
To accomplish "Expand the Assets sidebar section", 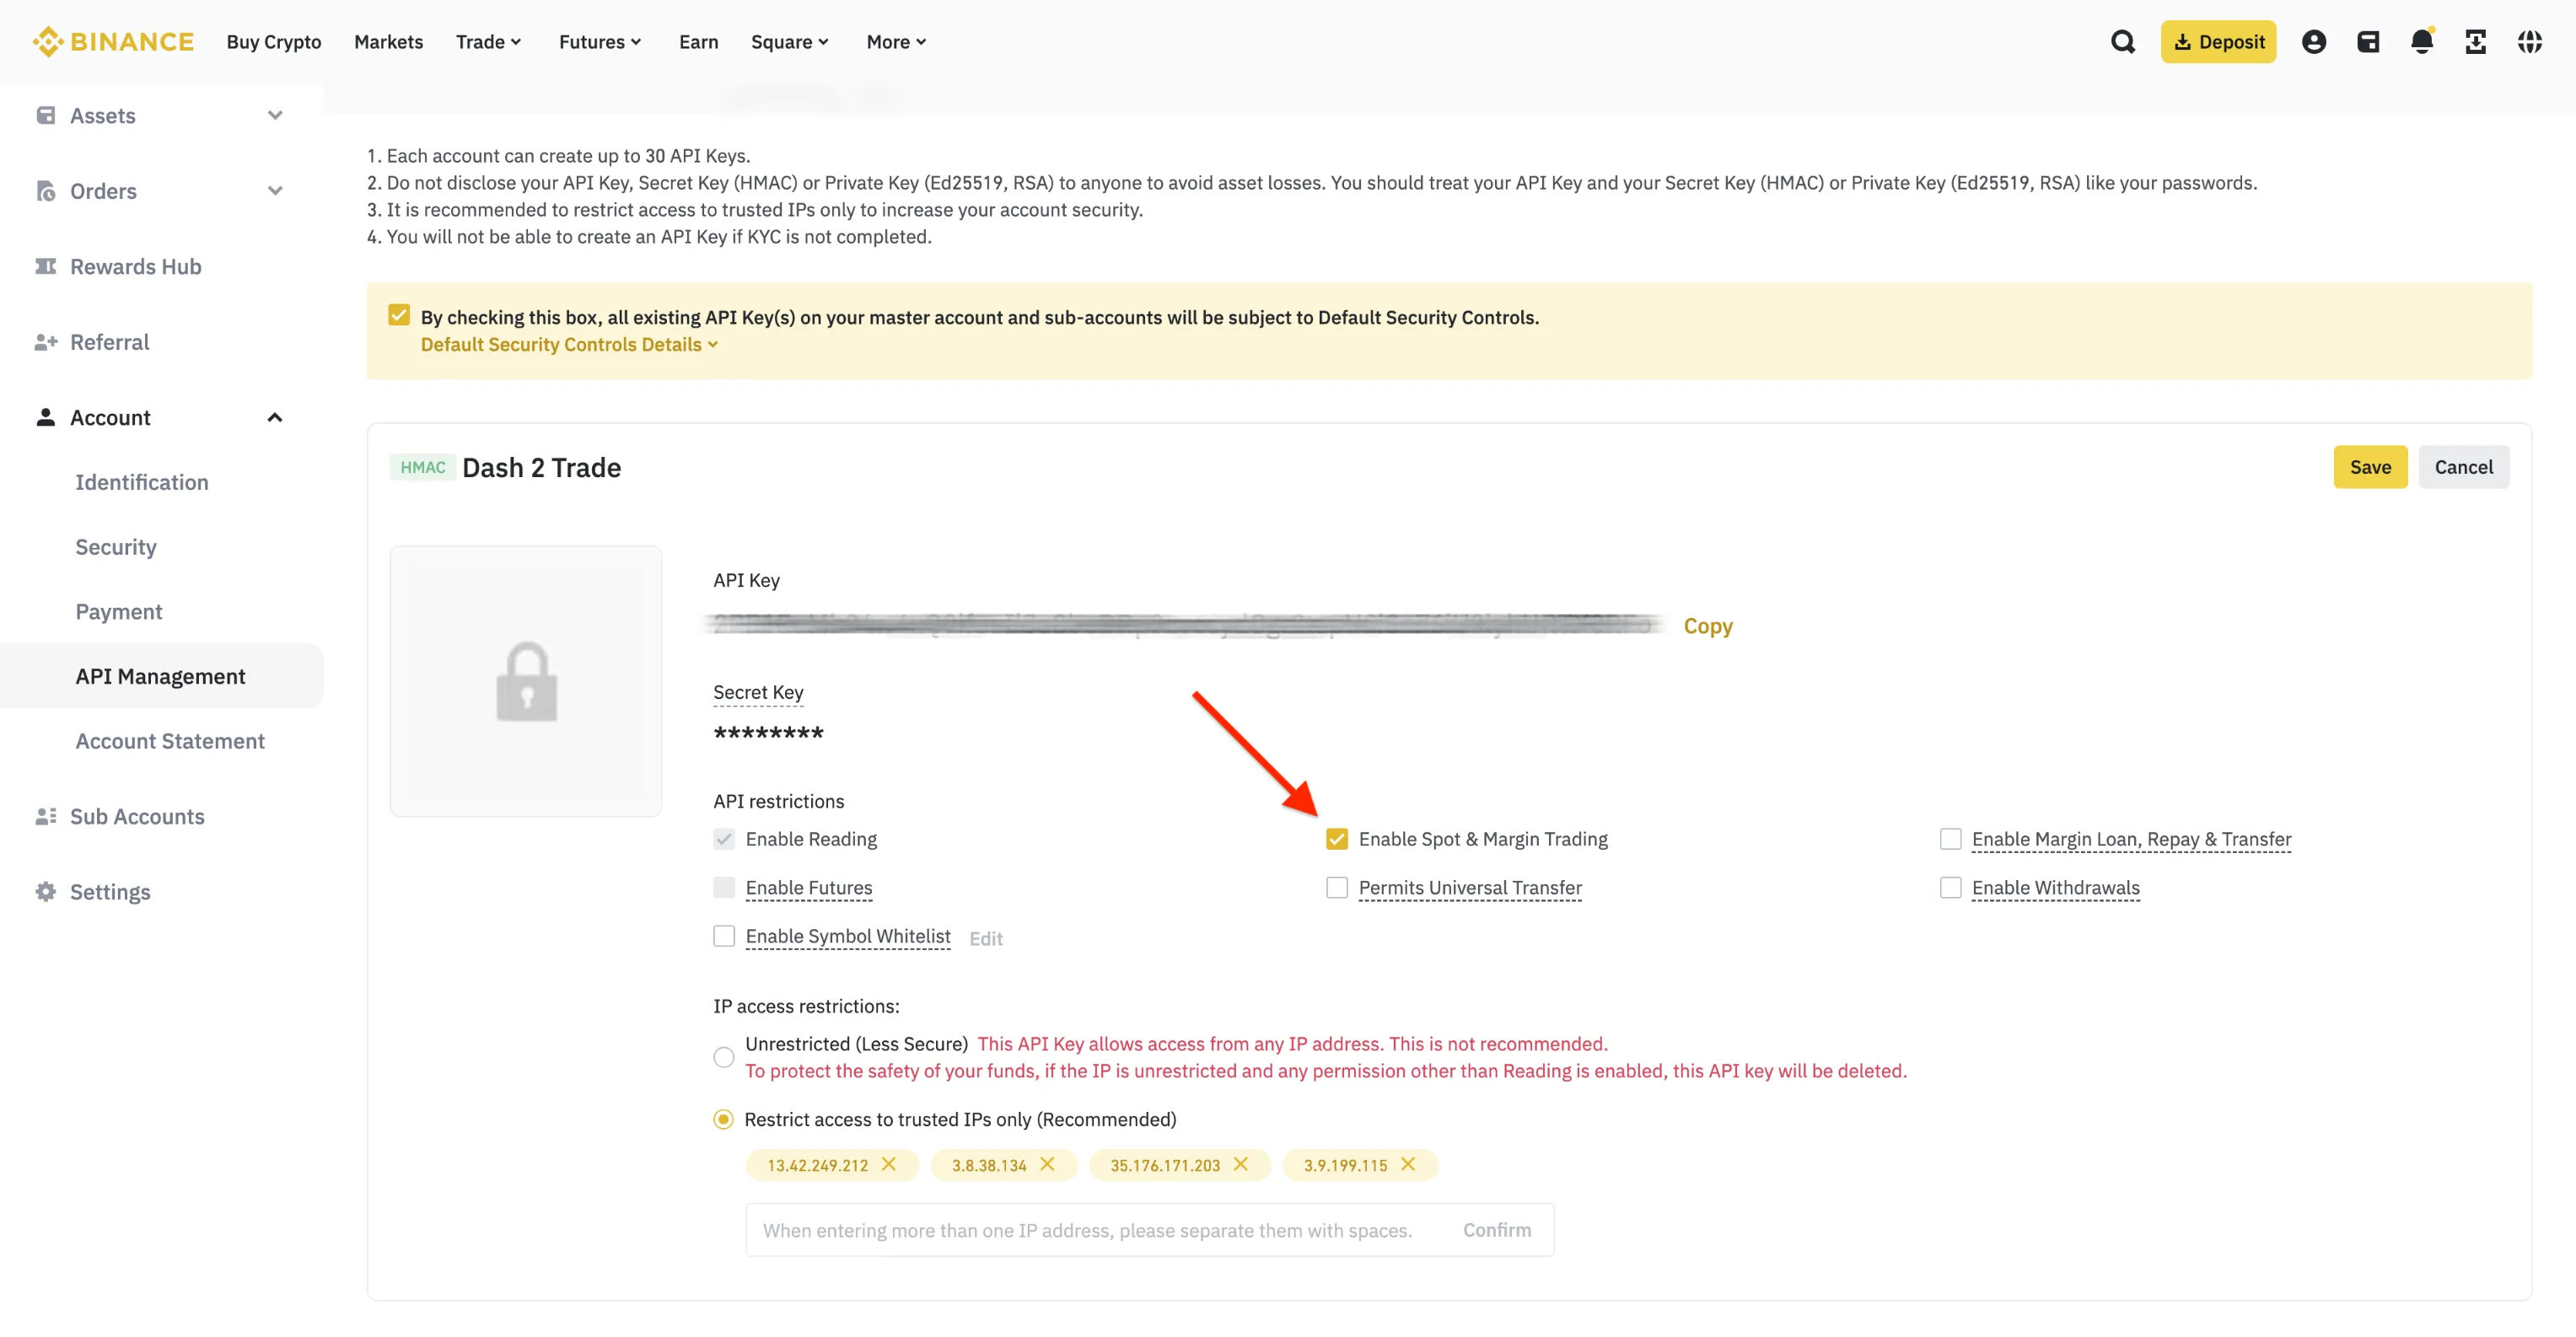I will 275,115.
